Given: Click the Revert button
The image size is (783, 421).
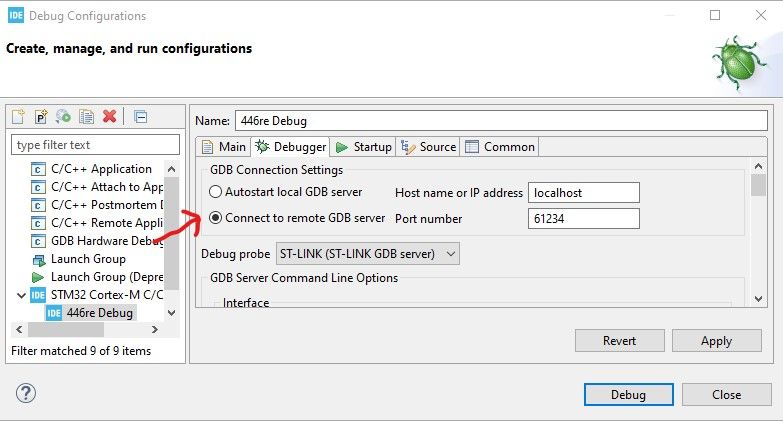Looking at the screenshot, I should 619,341.
